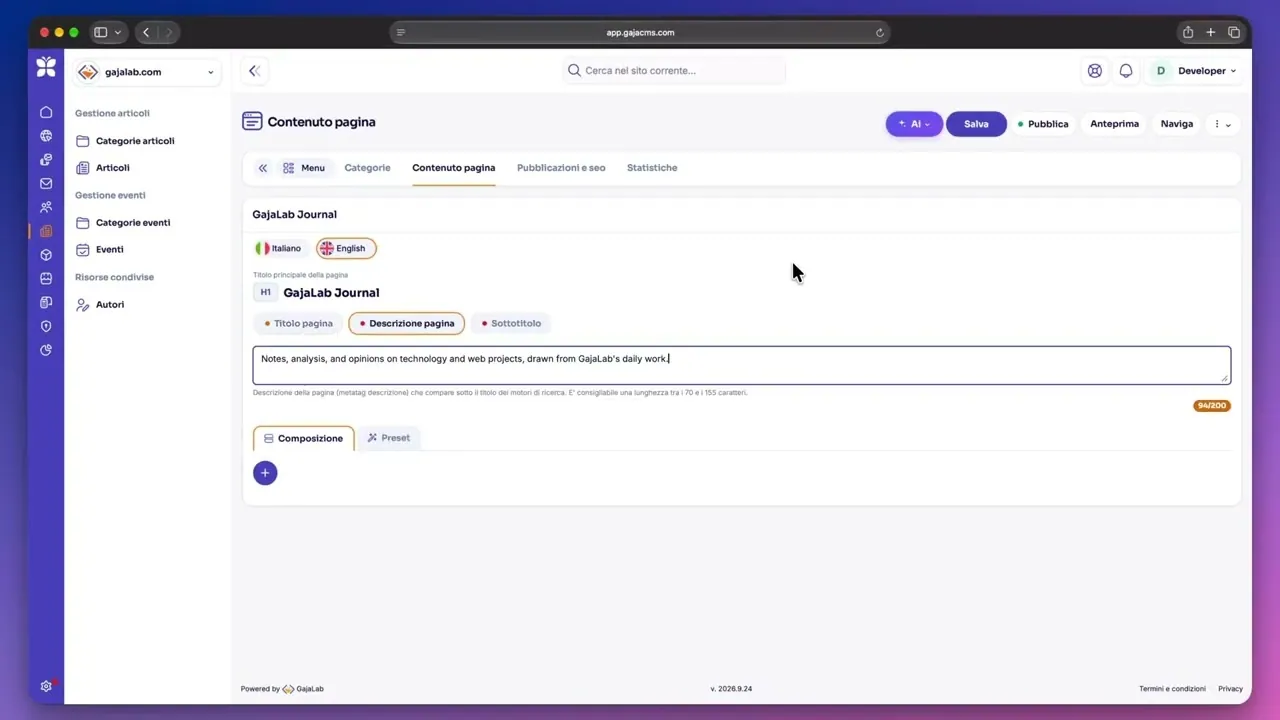1280x720 pixels.
Task: Open the users group icon in the rail
Action: pos(46,207)
